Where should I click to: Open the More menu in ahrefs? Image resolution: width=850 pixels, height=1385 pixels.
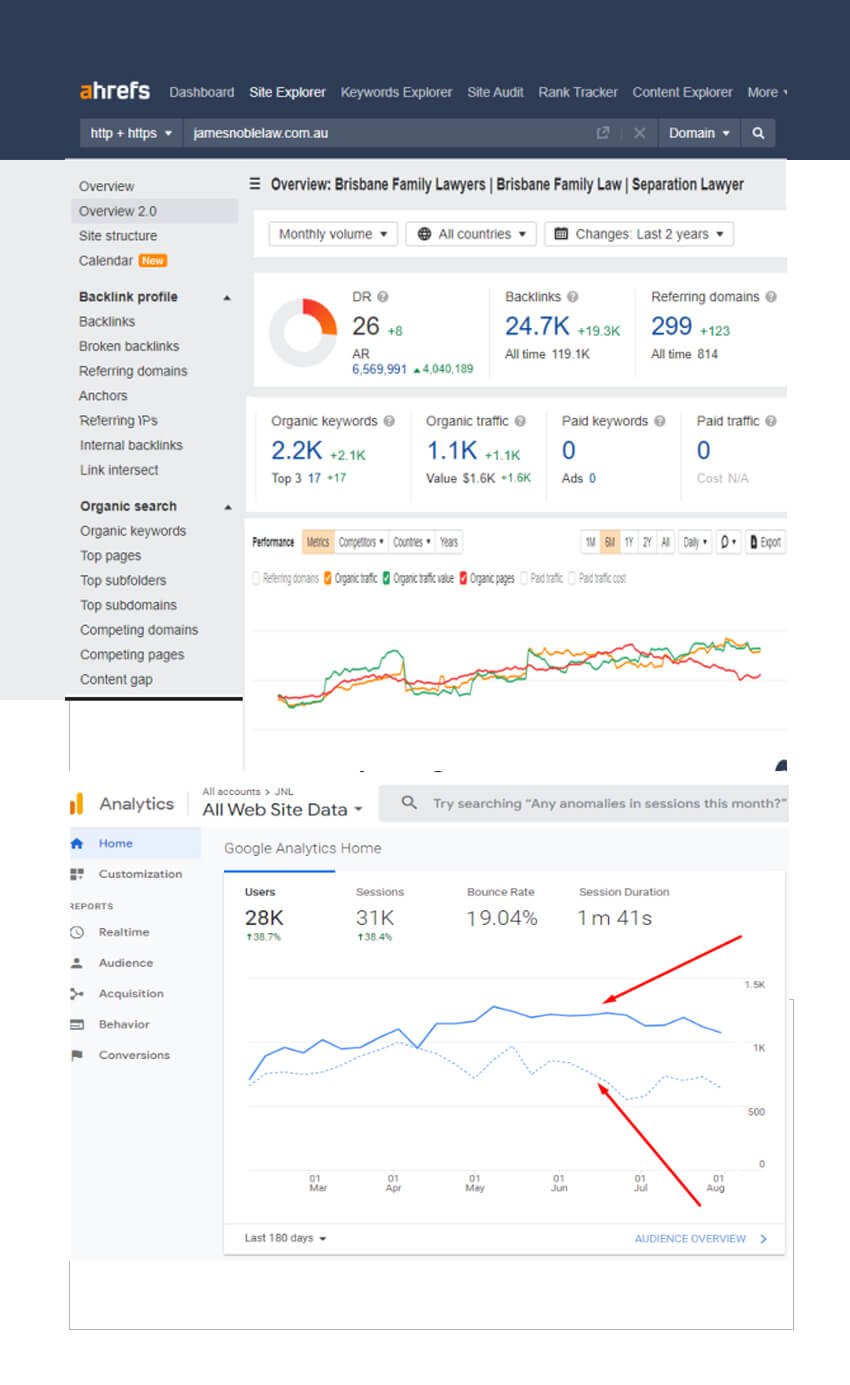[x=767, y=92]
